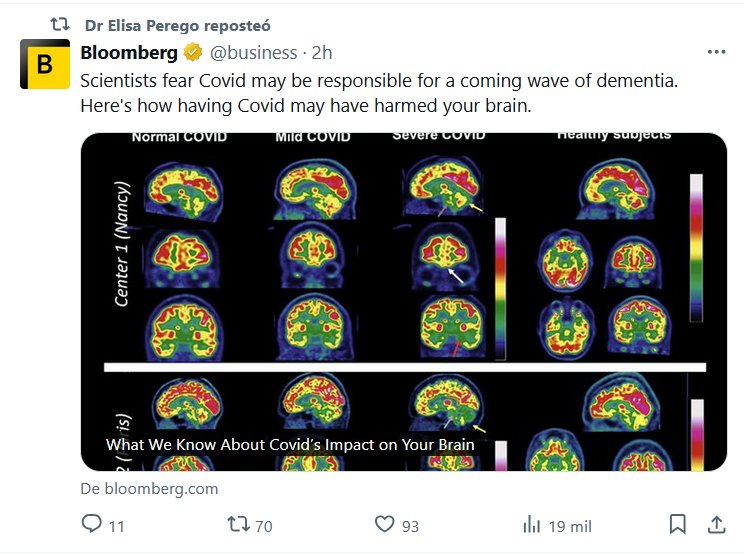744x554 pixels.
Task: Open the brain scan article image
Action: pos(403,280)
